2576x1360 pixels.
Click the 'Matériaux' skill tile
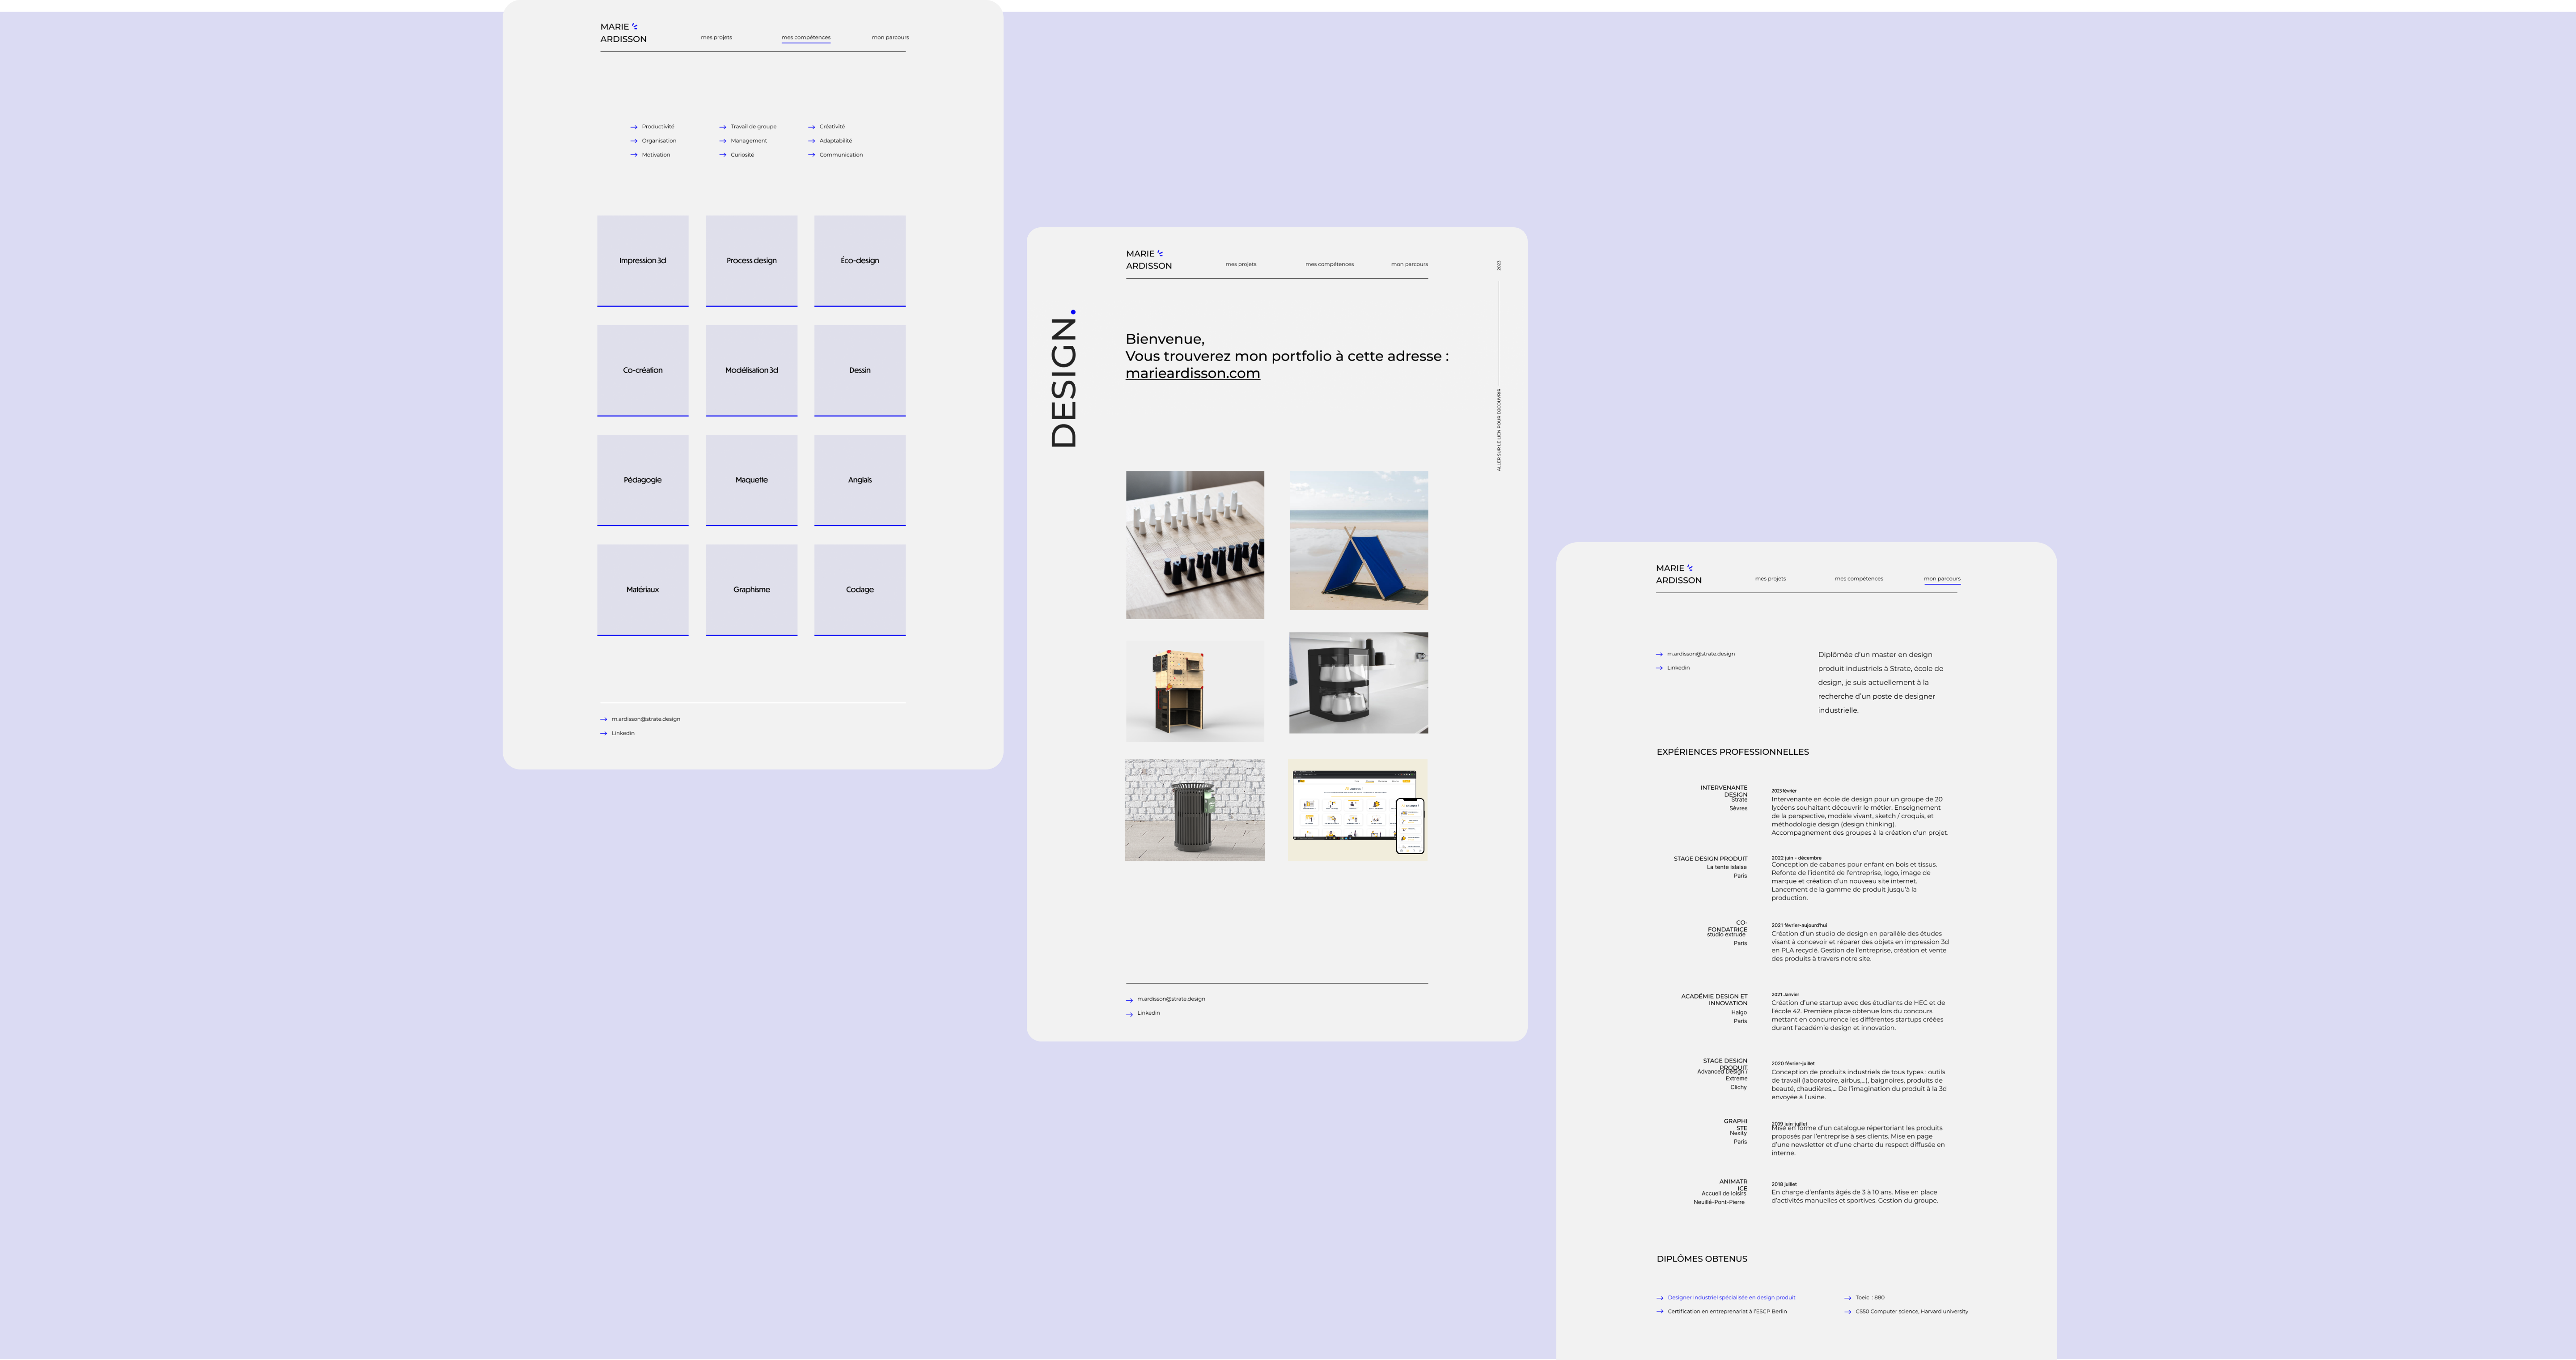[642, 590]
